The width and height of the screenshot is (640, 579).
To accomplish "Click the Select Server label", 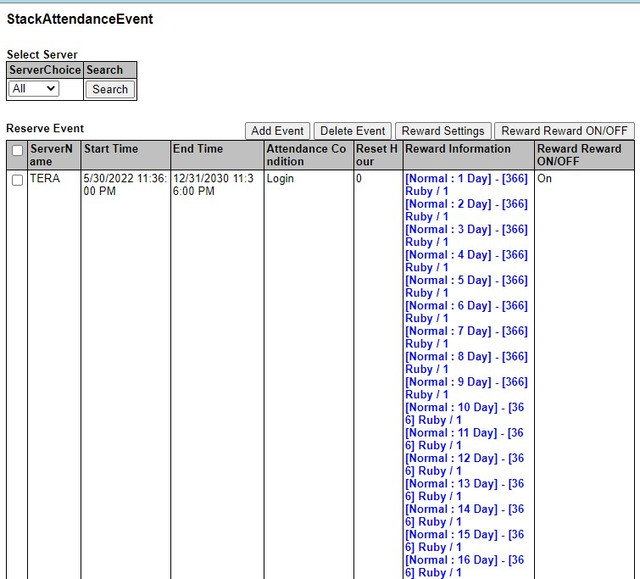I will click(x=42, y=54).
